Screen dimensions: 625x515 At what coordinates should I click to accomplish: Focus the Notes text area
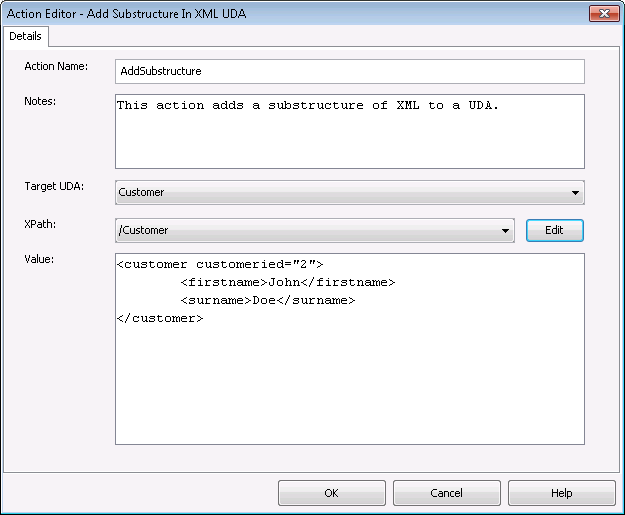(x=350, y=132)
